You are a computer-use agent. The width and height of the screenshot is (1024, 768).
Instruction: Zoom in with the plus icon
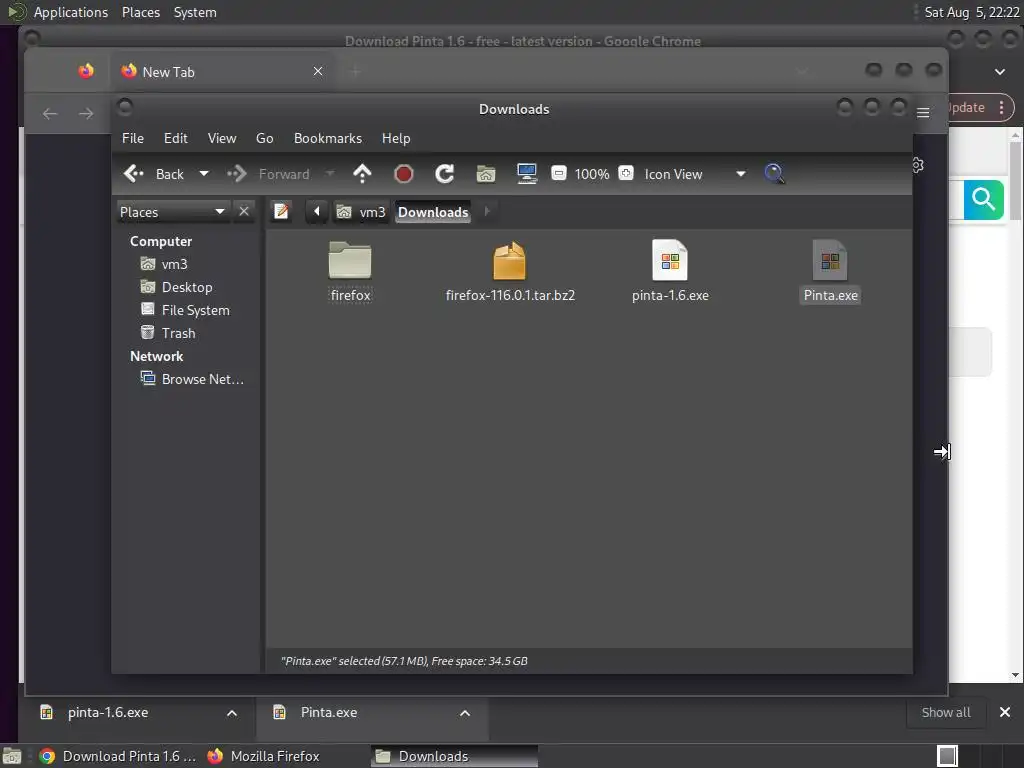pyautogui.click(x=626, y=173)
